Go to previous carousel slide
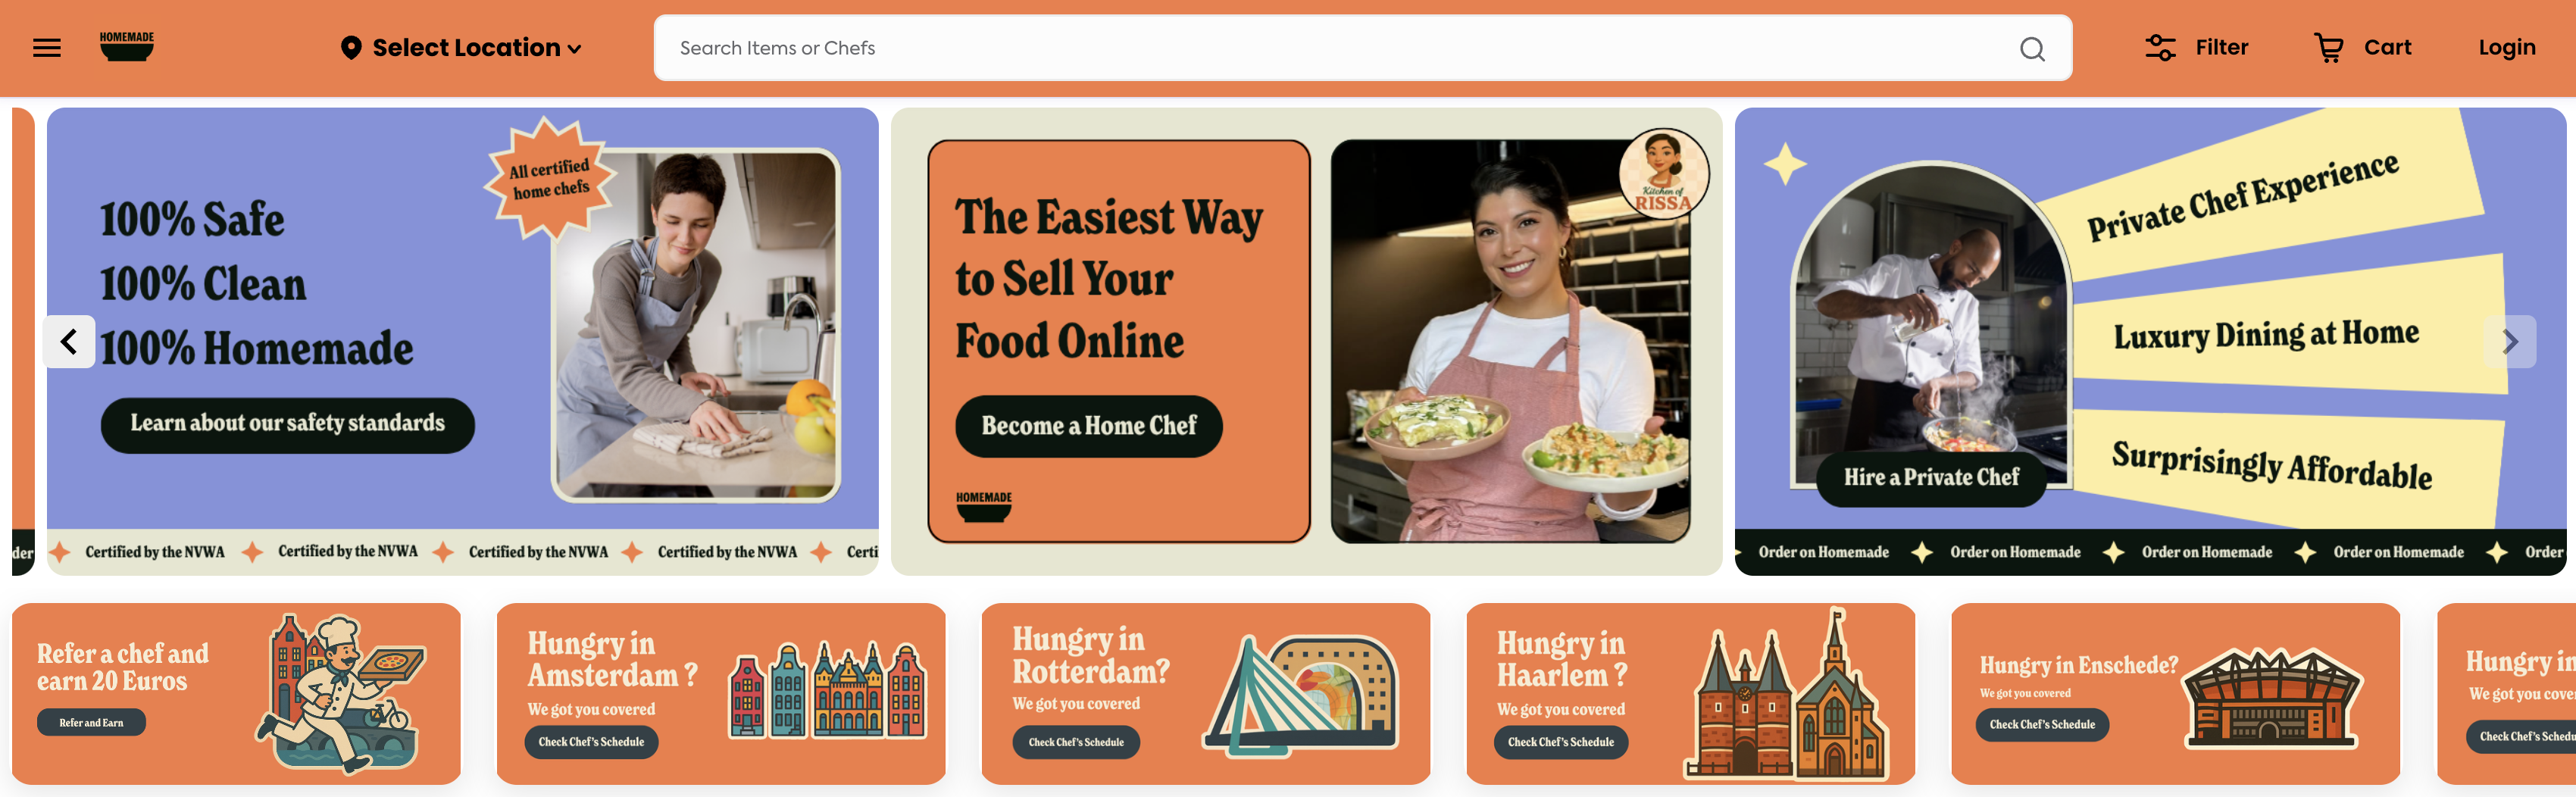2576x797 pixels. (x=69, y=342)
